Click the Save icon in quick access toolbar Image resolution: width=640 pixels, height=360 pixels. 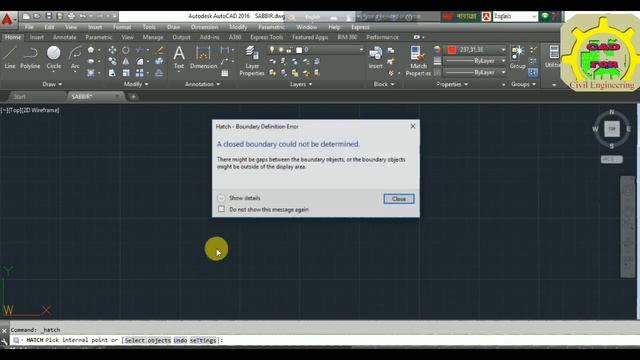click(x=49, y=16)
